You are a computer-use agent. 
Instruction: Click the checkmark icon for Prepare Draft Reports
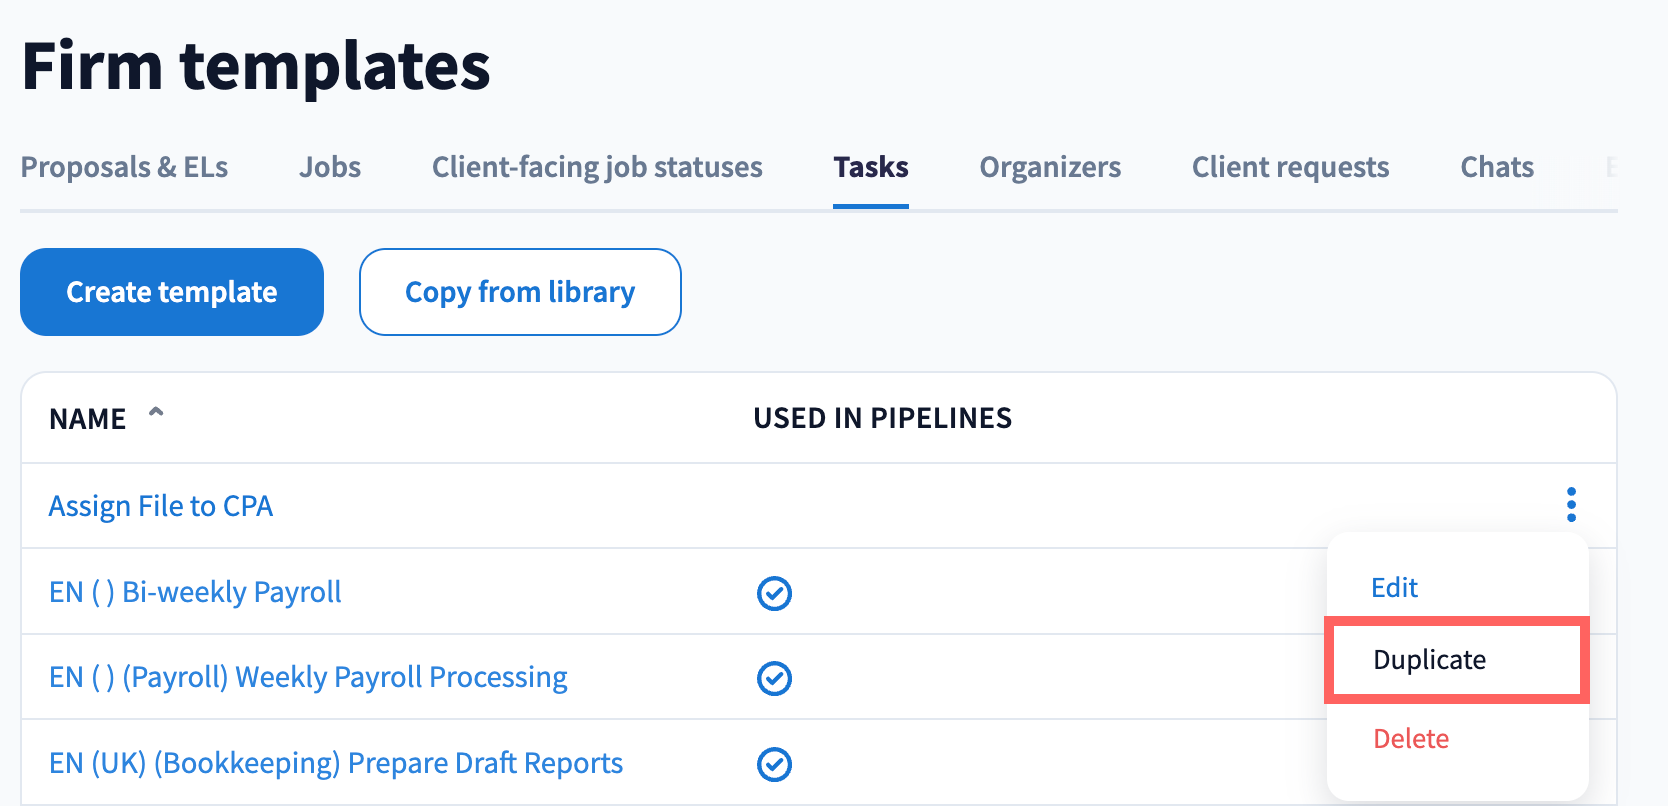pos(774,764)
